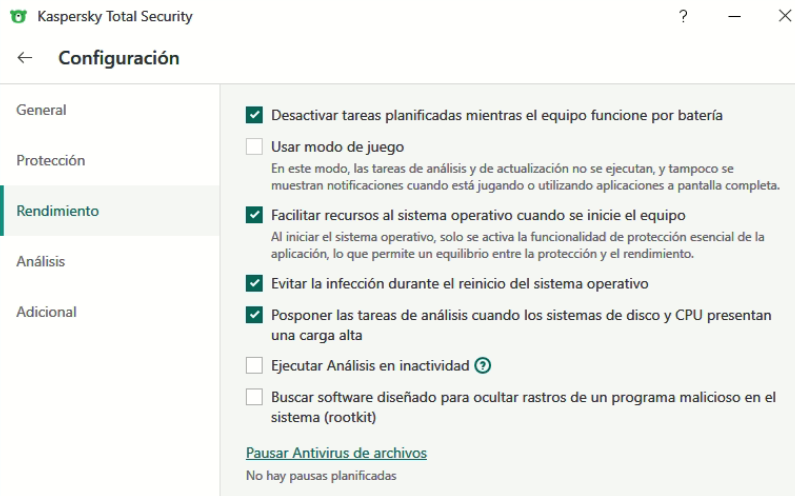Click the Pausar Antivirus de archivos link
The image size is (795, 496).
pos(336,453)
